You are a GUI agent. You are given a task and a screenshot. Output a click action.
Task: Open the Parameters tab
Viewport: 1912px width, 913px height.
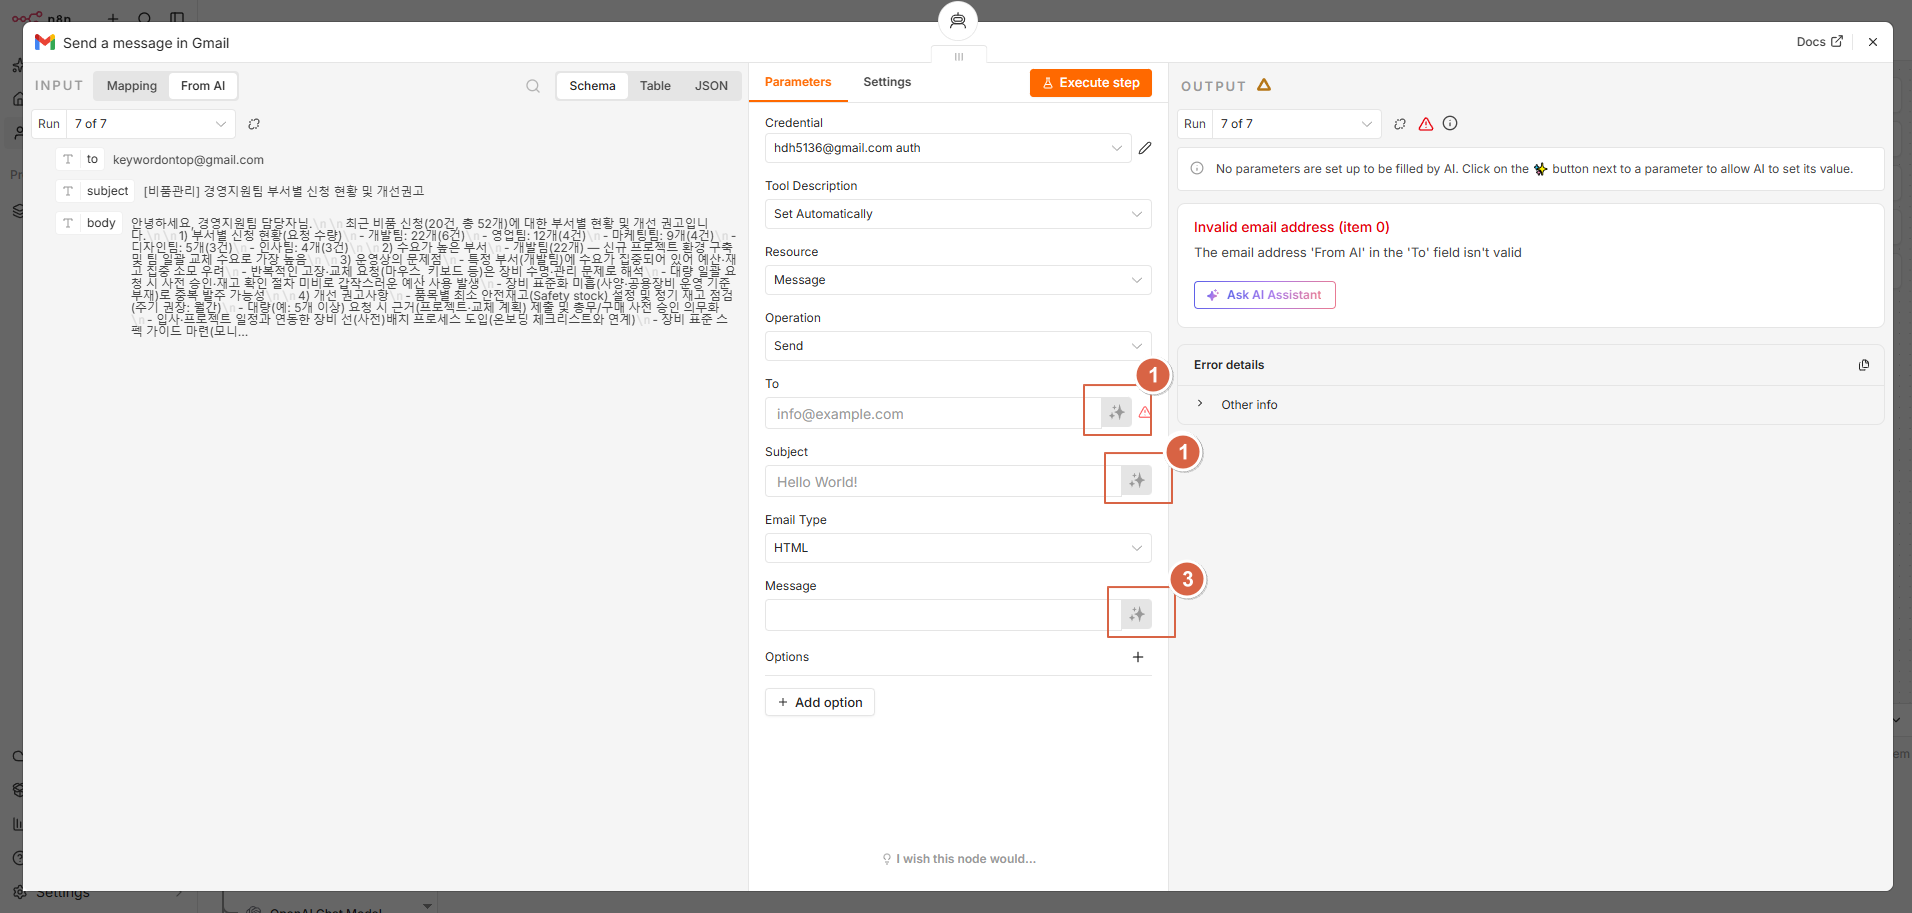point(798,82)
